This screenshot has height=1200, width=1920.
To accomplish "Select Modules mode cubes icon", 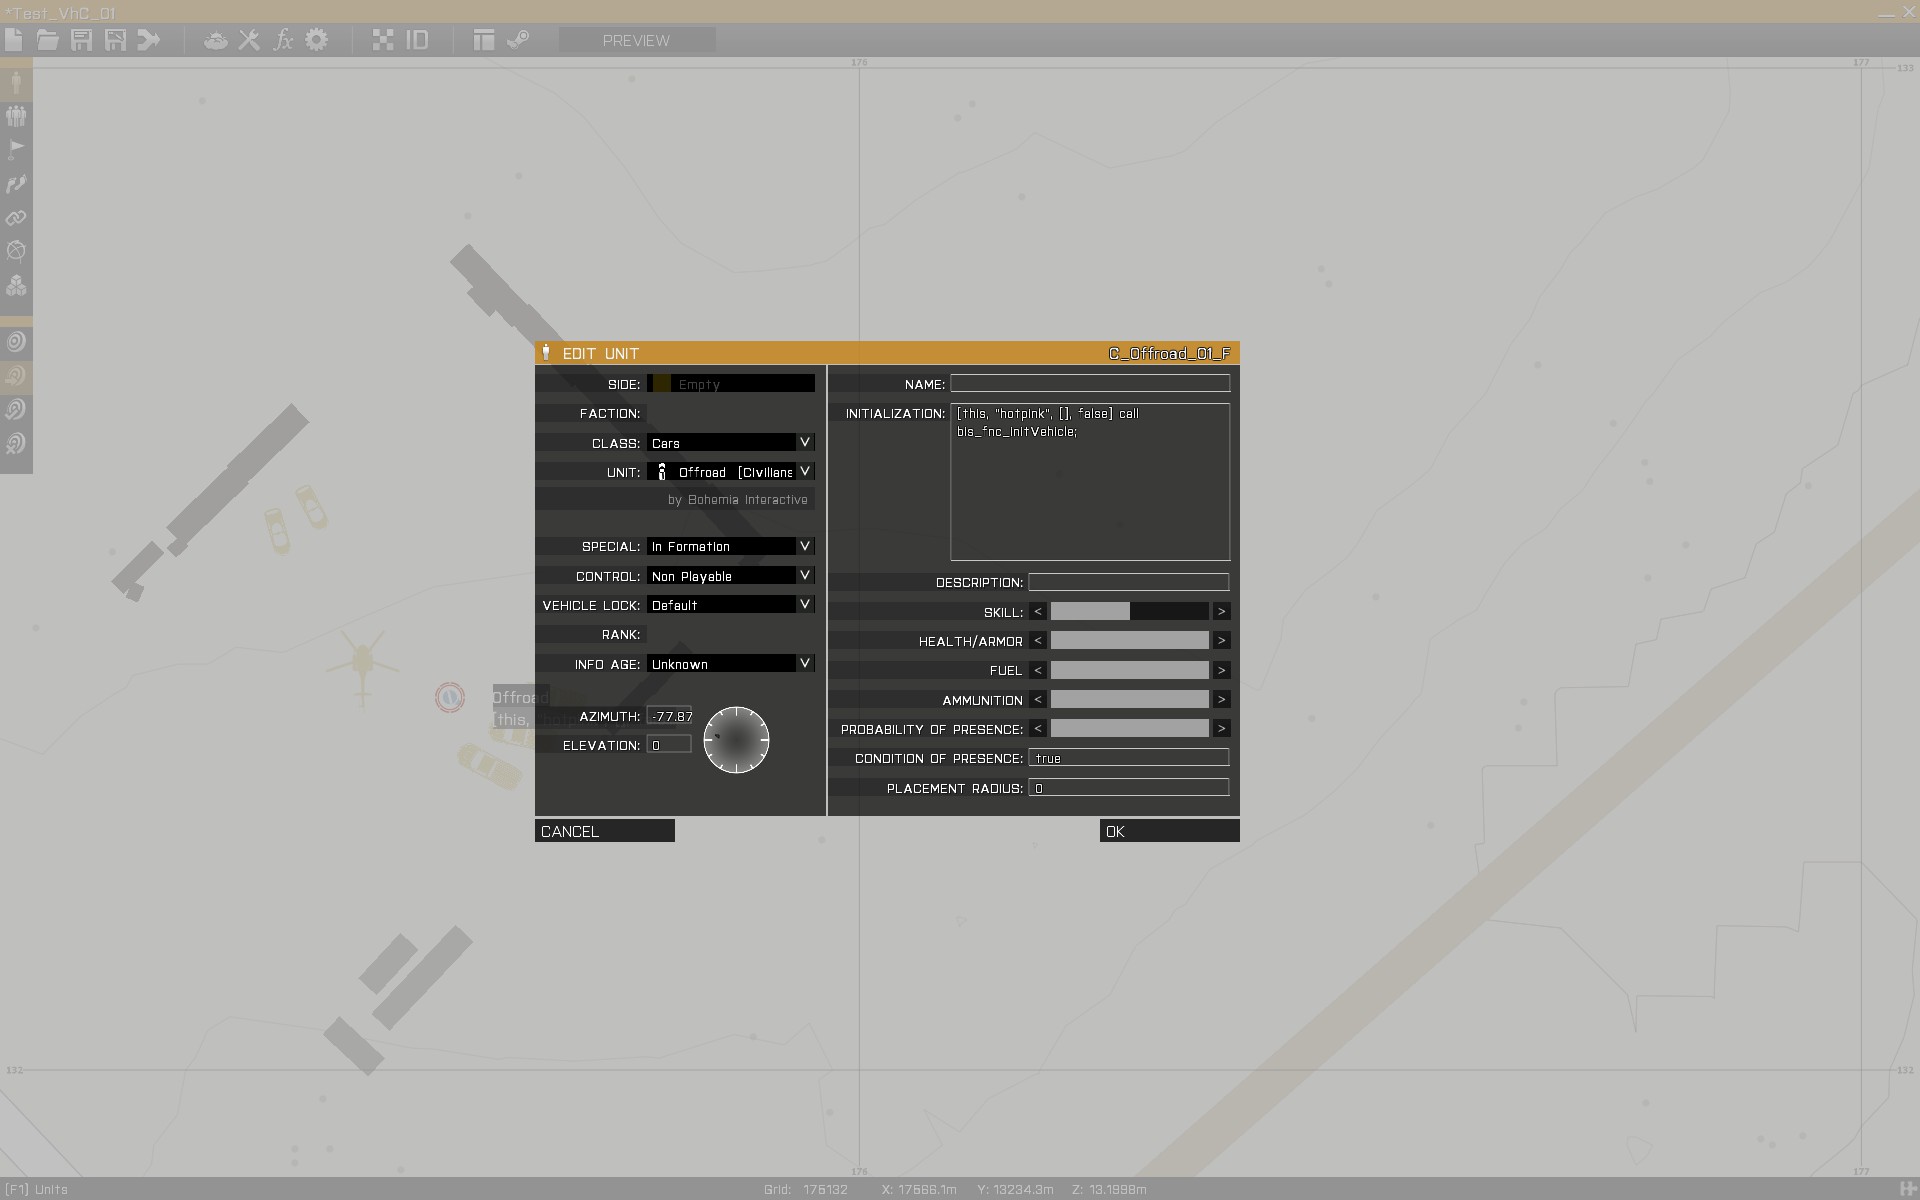I will point(15,286).
